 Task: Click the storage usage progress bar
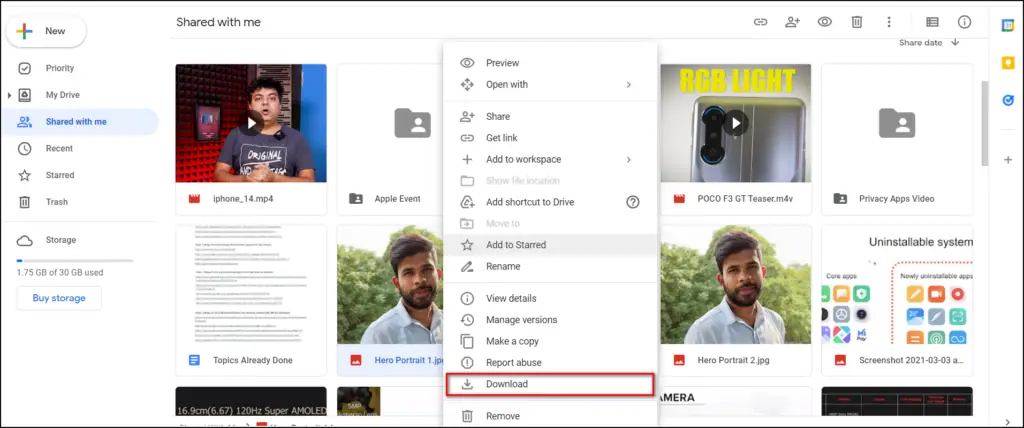[x=75, y=260]
